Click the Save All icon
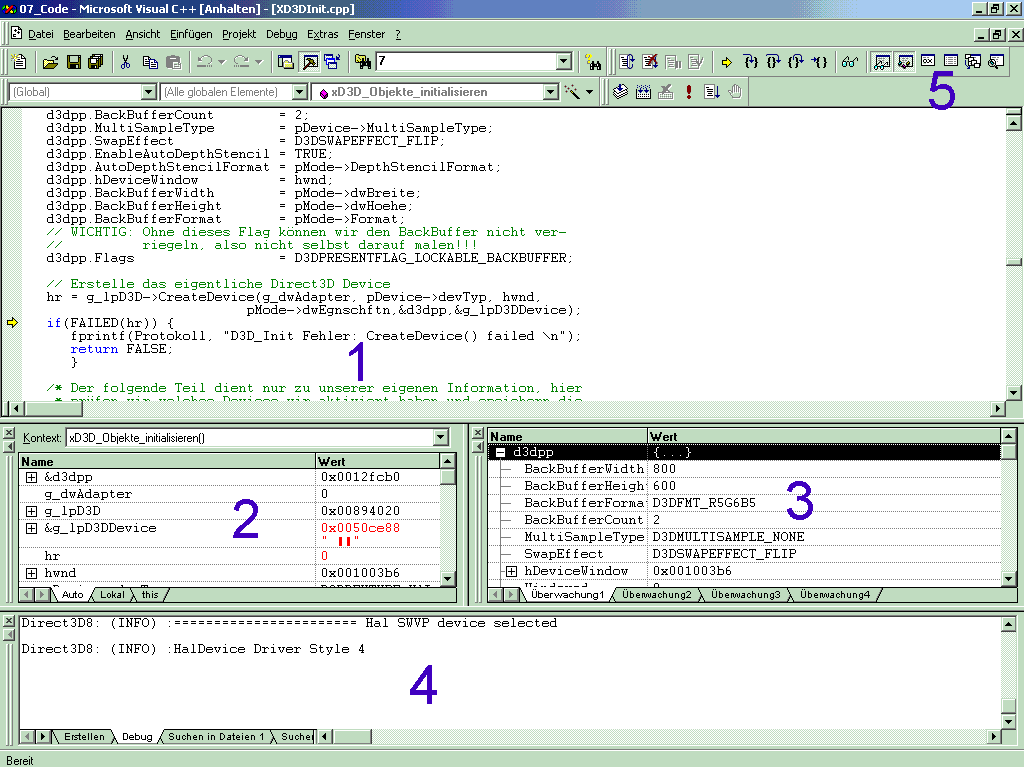 click(x=95, y=62)
